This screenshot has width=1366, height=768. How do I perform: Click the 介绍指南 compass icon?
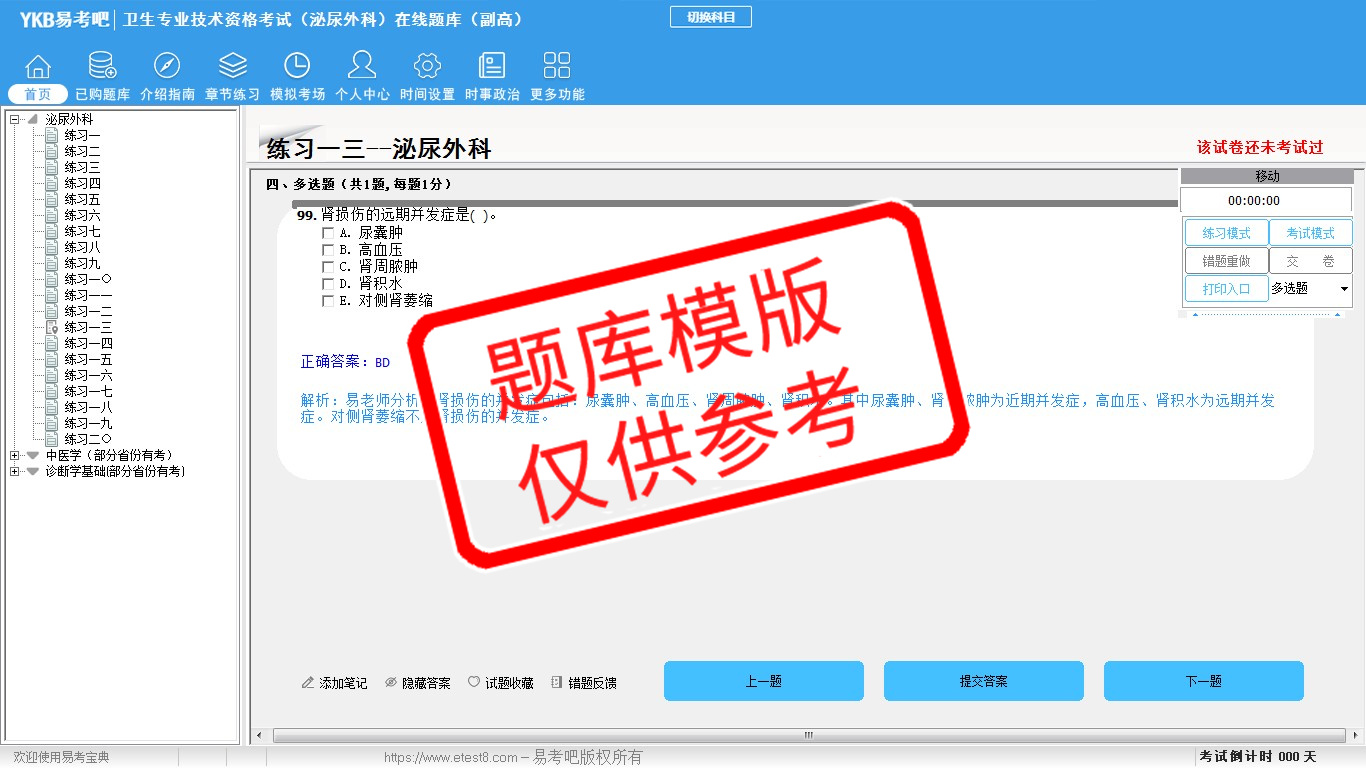167,67
